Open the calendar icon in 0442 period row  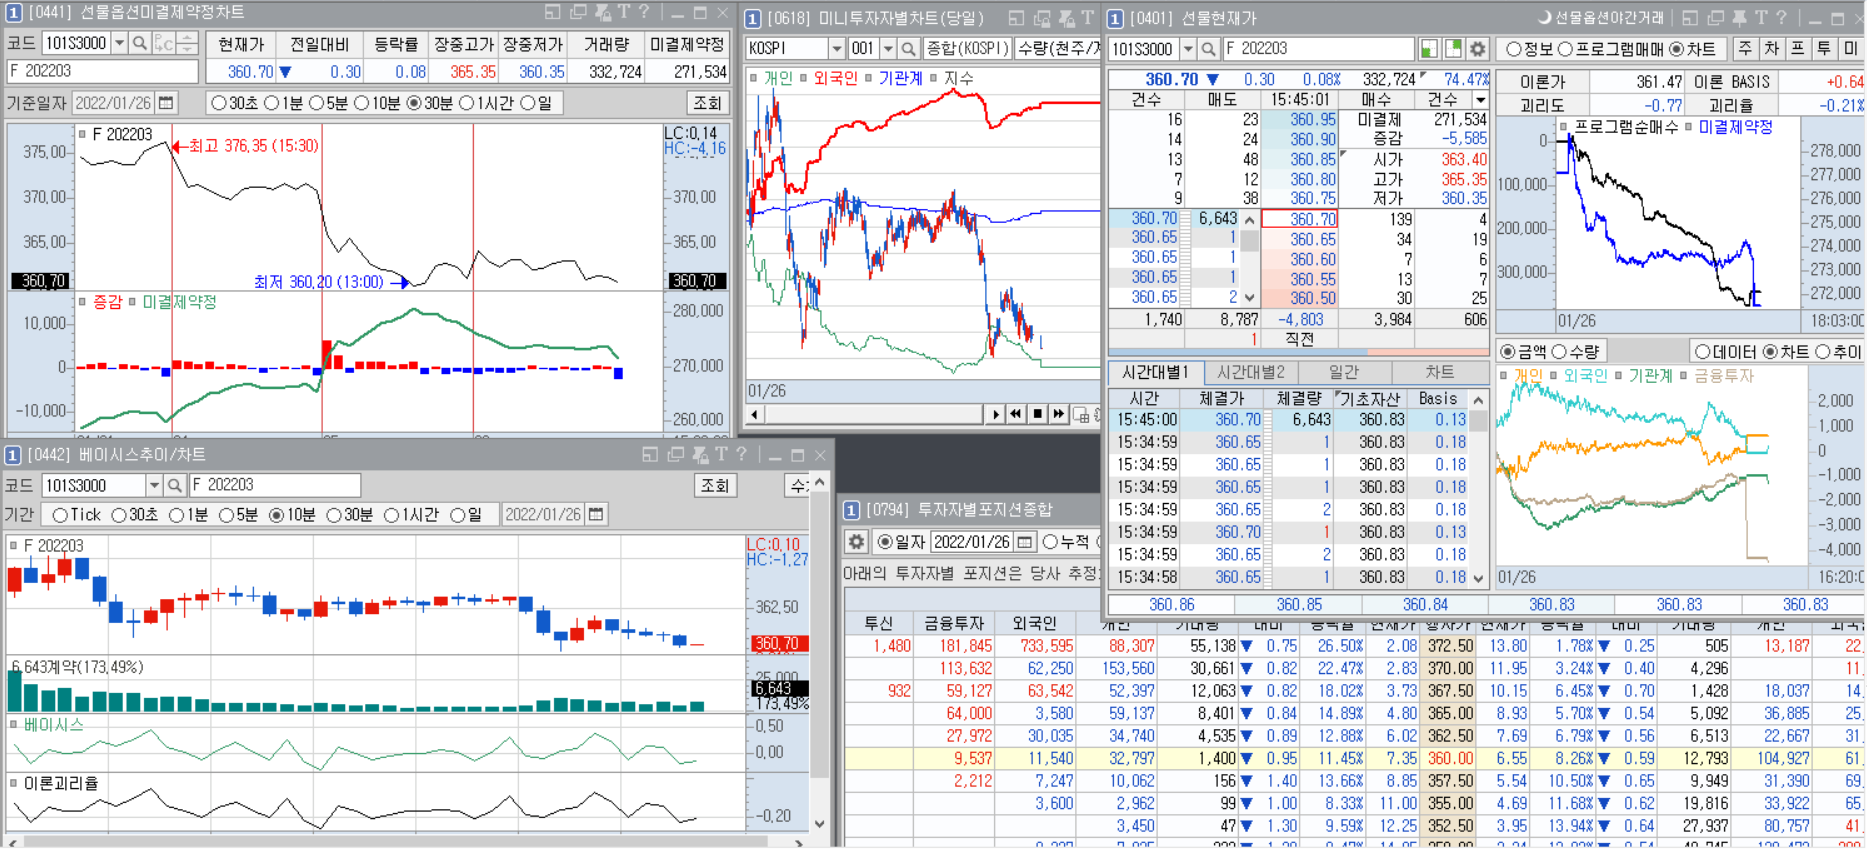point(596,514)
